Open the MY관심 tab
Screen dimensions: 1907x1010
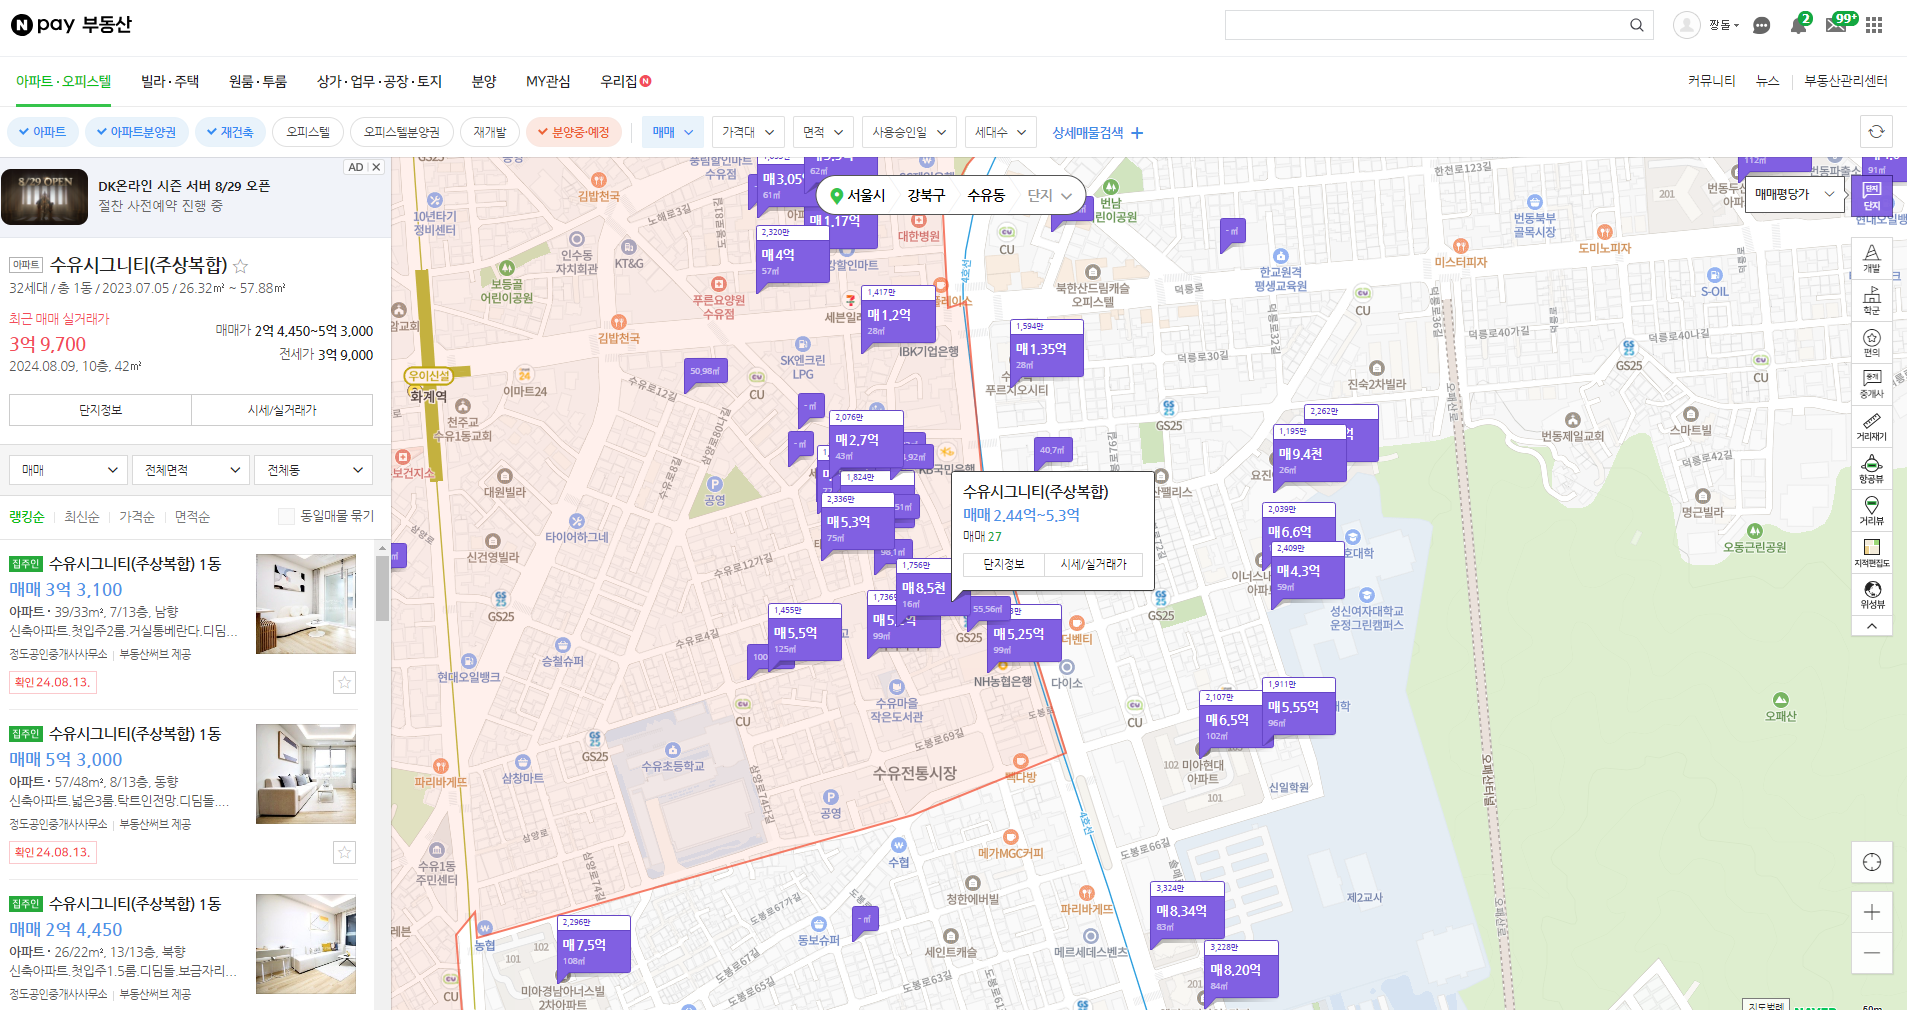pos(548,82)
